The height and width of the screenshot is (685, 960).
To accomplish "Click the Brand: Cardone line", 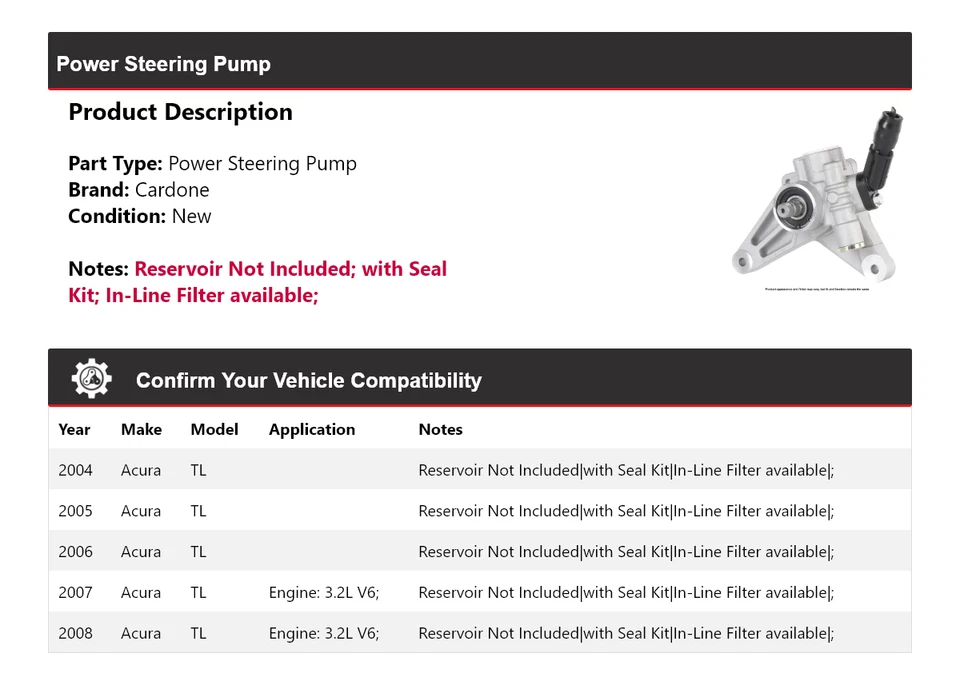I will pyautogui.click(x=139, y=190).
